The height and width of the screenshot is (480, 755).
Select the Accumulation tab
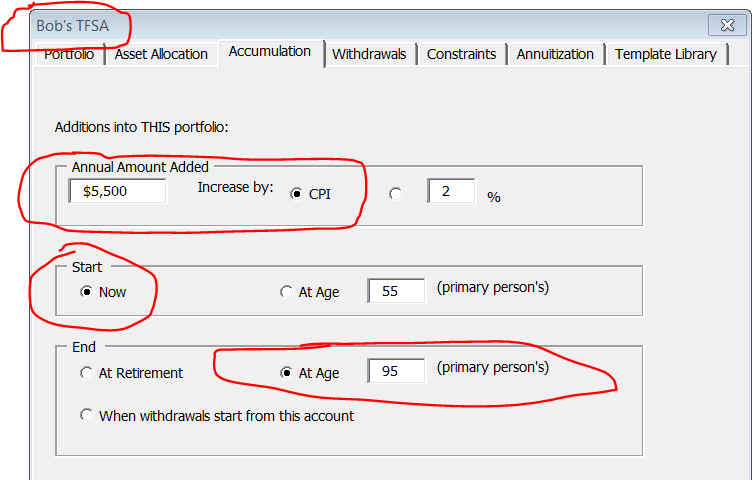point(270,52)
